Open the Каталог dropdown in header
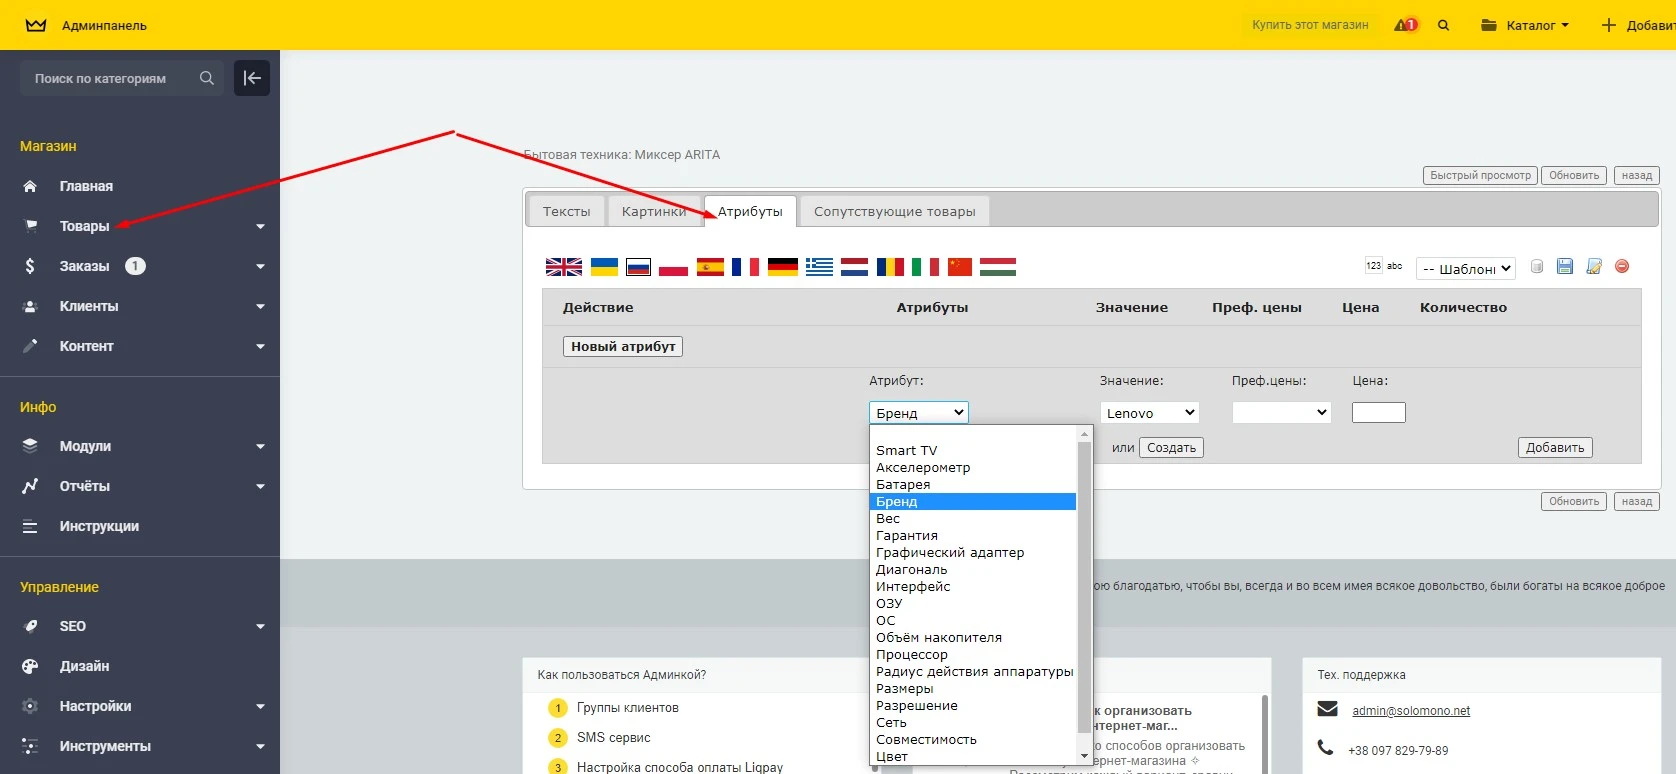 point(1525,25)
